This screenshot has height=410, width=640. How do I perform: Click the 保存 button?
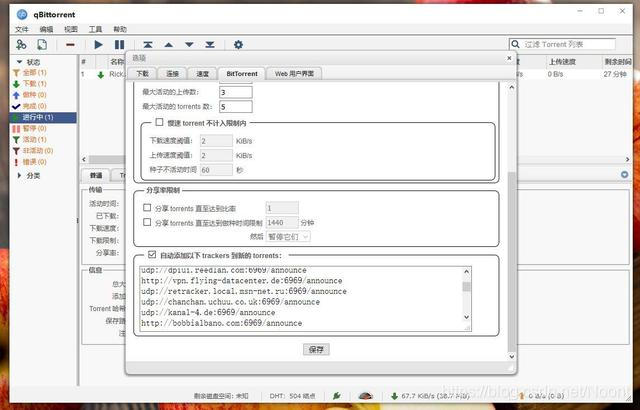316,350
